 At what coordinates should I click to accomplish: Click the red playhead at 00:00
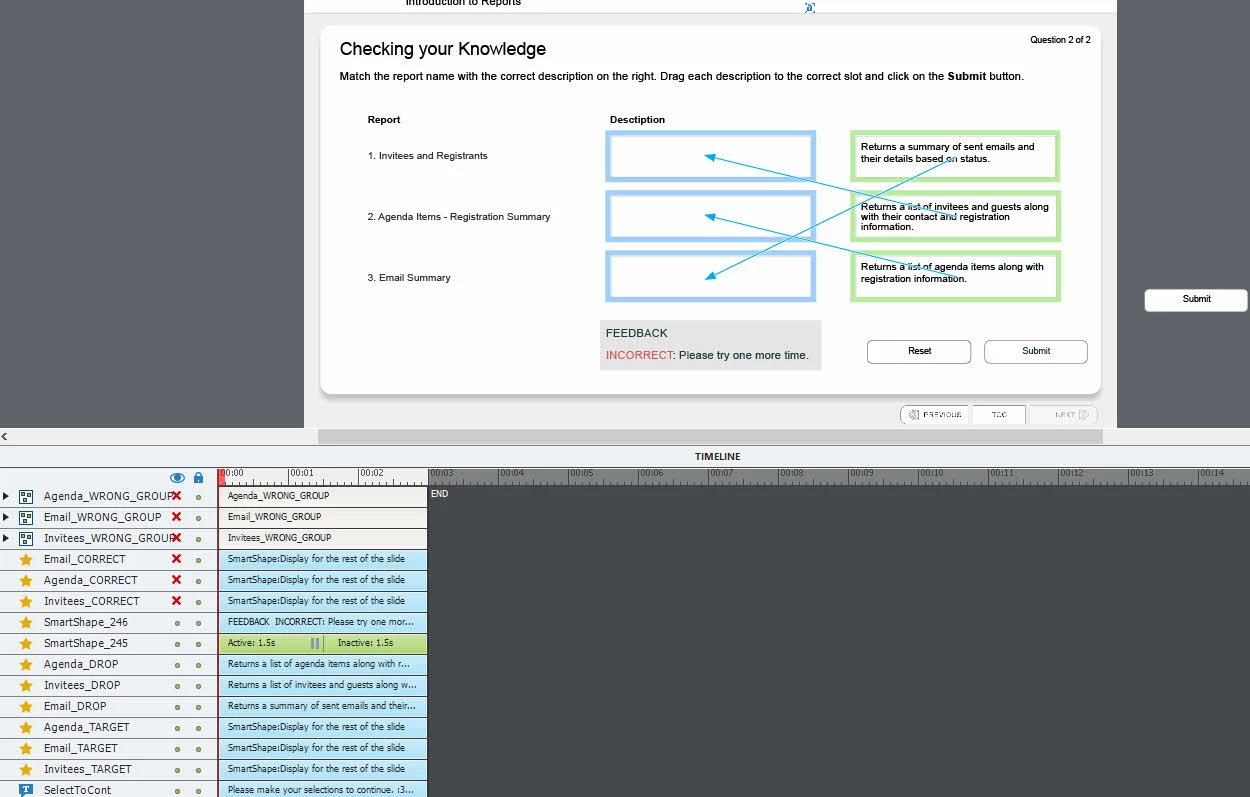tap(222, 477)
